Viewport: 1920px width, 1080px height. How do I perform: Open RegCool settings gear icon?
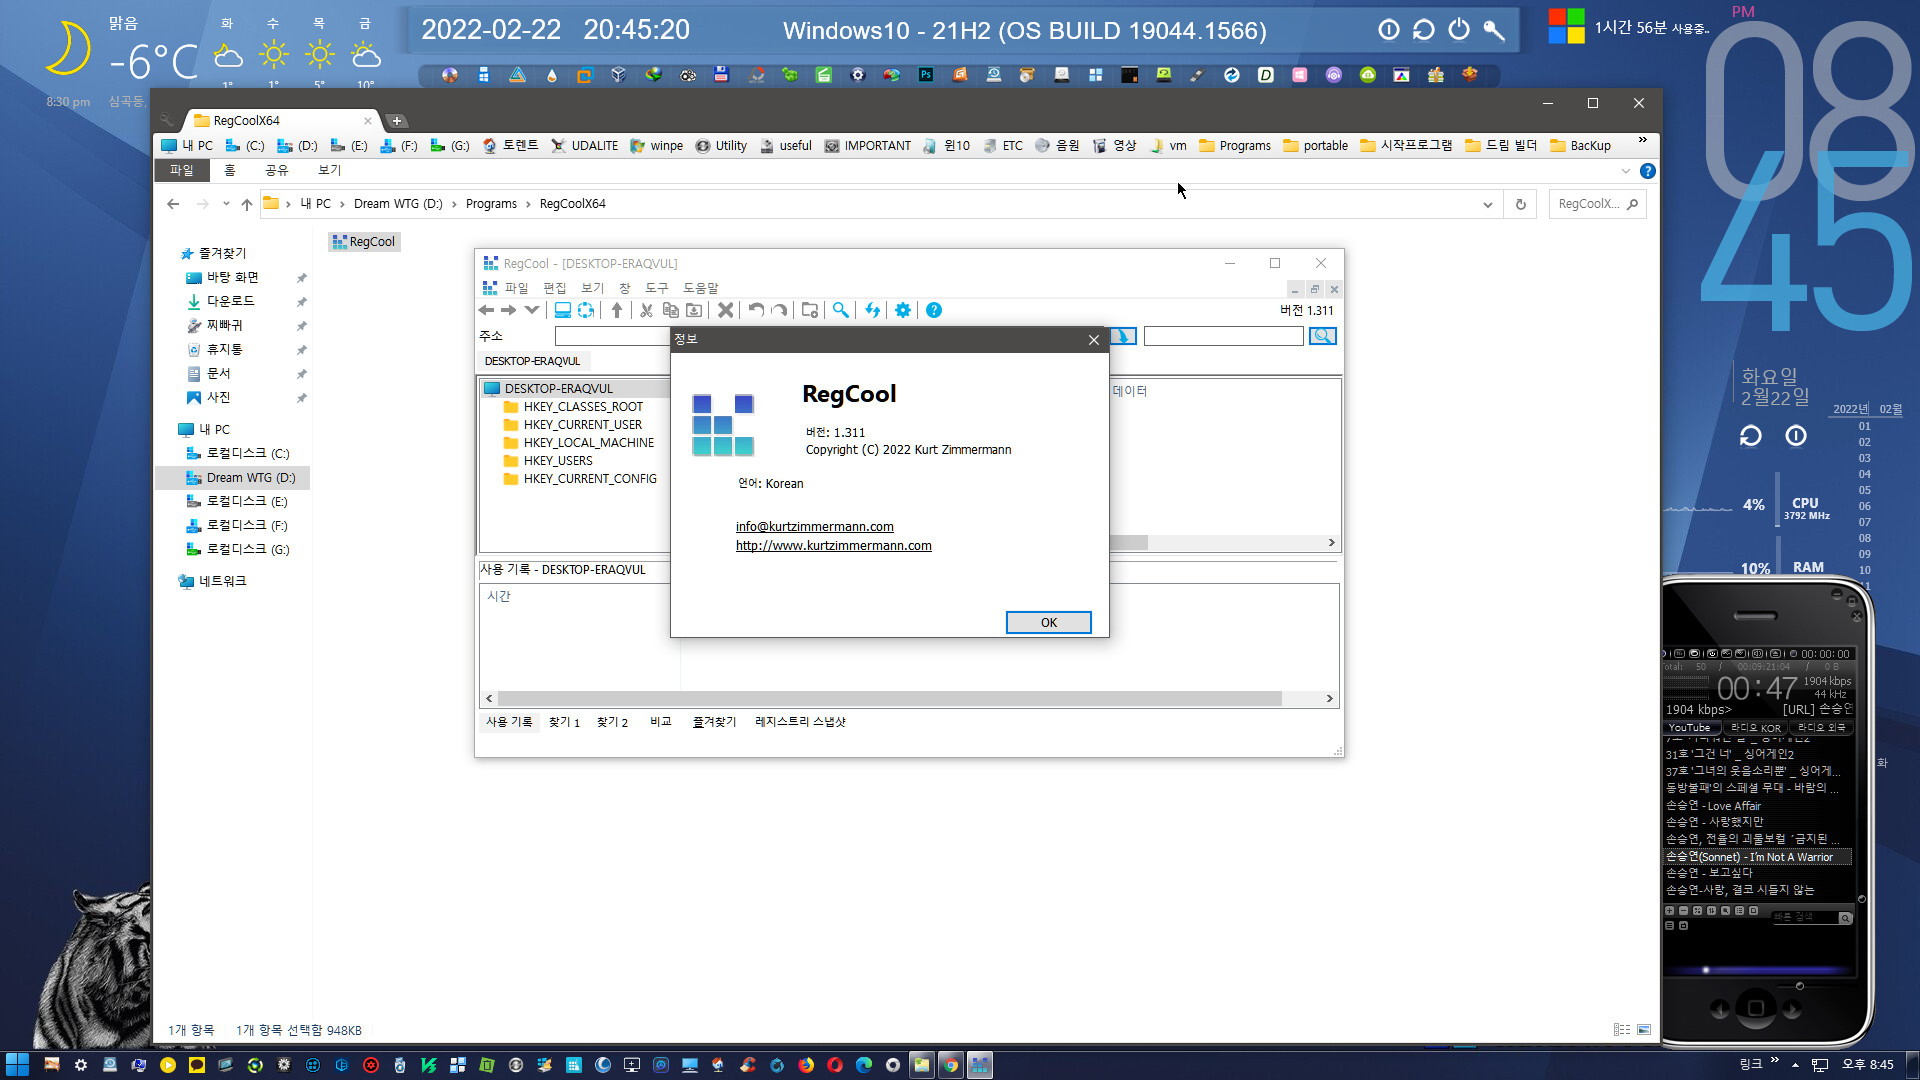coord(903,310)
